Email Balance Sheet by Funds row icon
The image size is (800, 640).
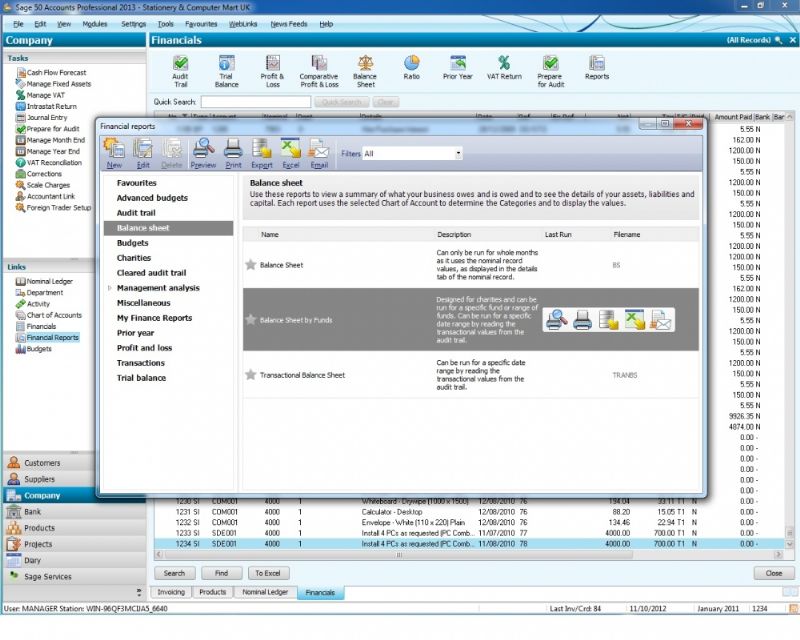661,320
